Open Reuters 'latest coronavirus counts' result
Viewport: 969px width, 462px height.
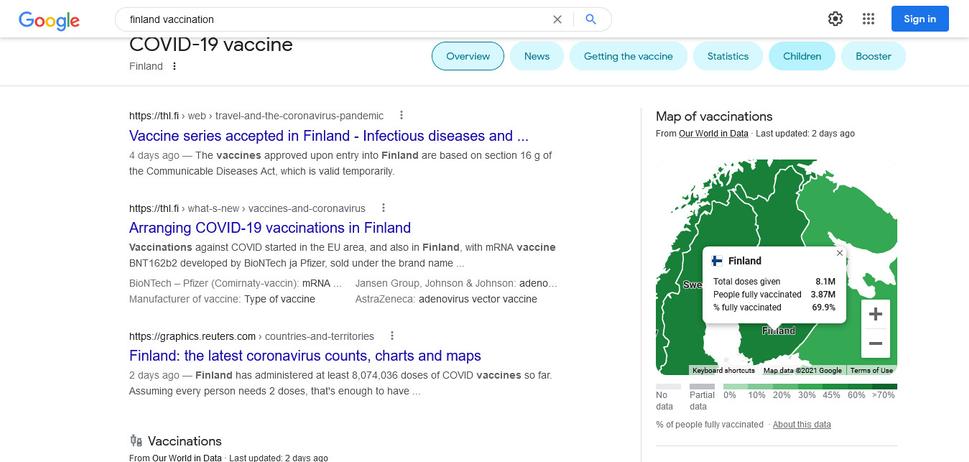tap(305, 356)
